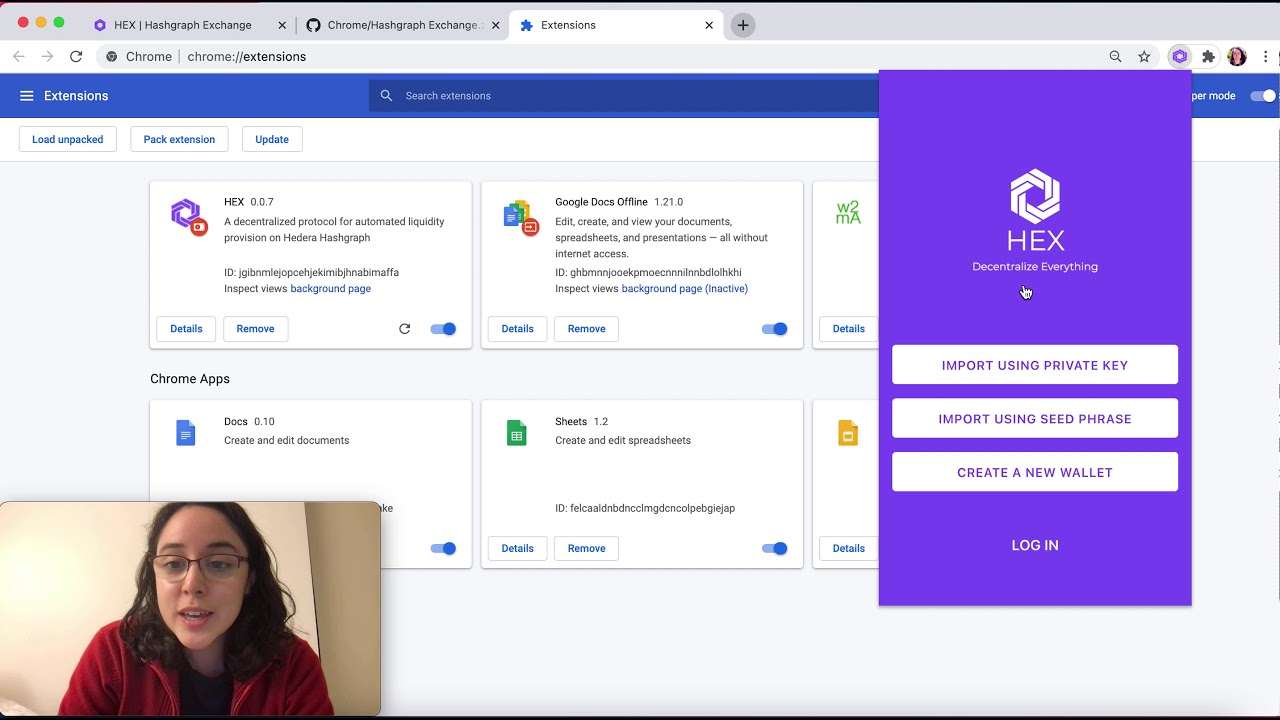This screenshot has height=720, width=1280.
Task: Click the Slides app icon
Action: 848,433
